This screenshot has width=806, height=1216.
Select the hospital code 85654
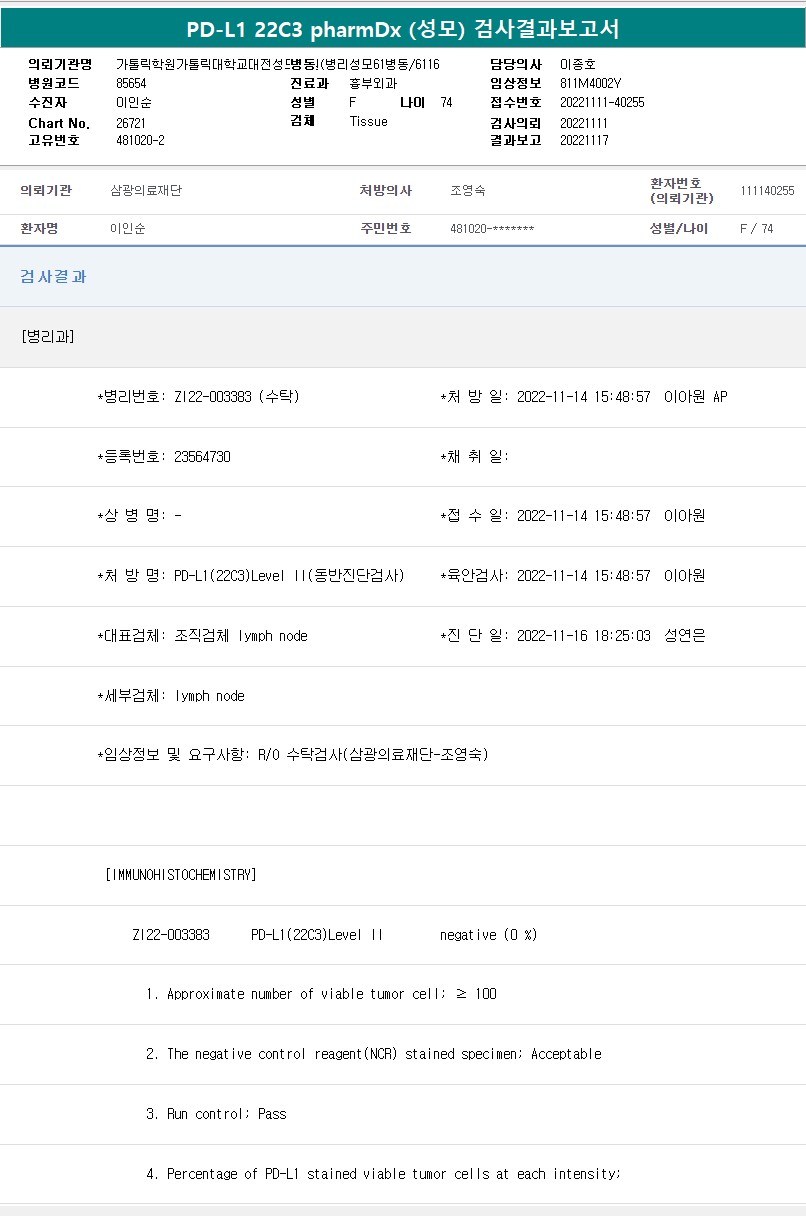point(131,83)
